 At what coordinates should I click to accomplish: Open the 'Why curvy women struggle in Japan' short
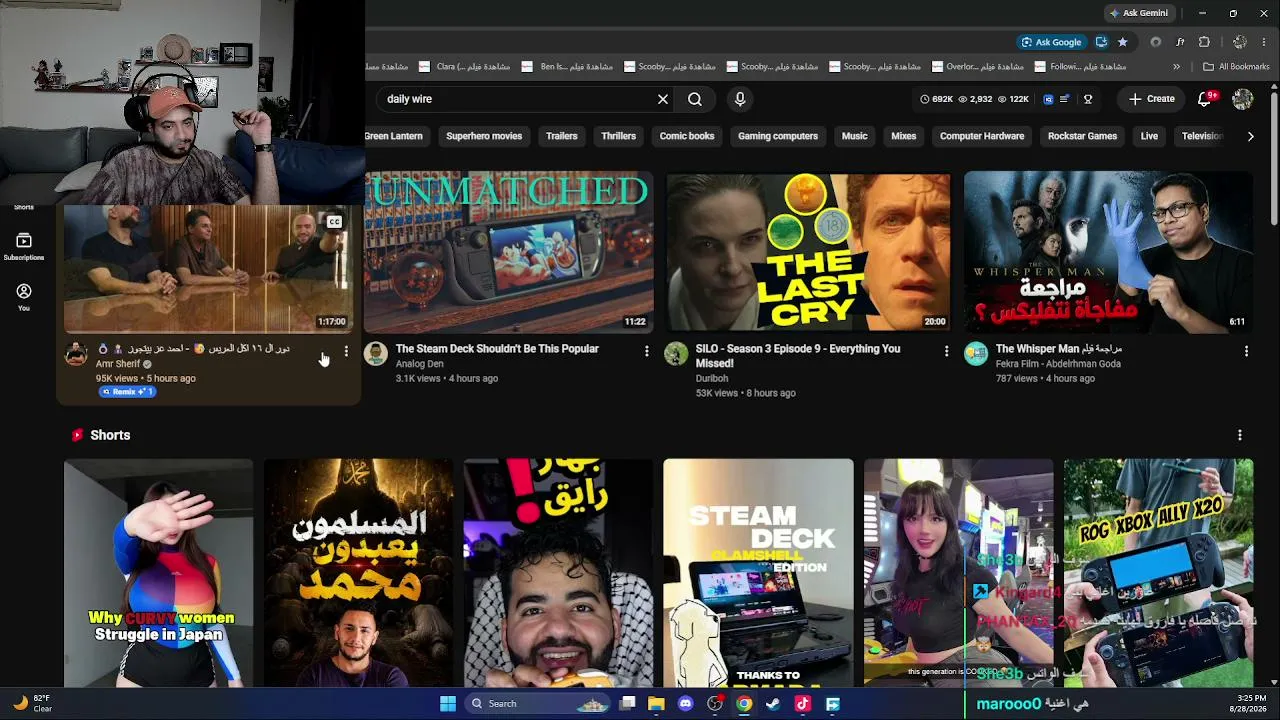pos(158,573)
